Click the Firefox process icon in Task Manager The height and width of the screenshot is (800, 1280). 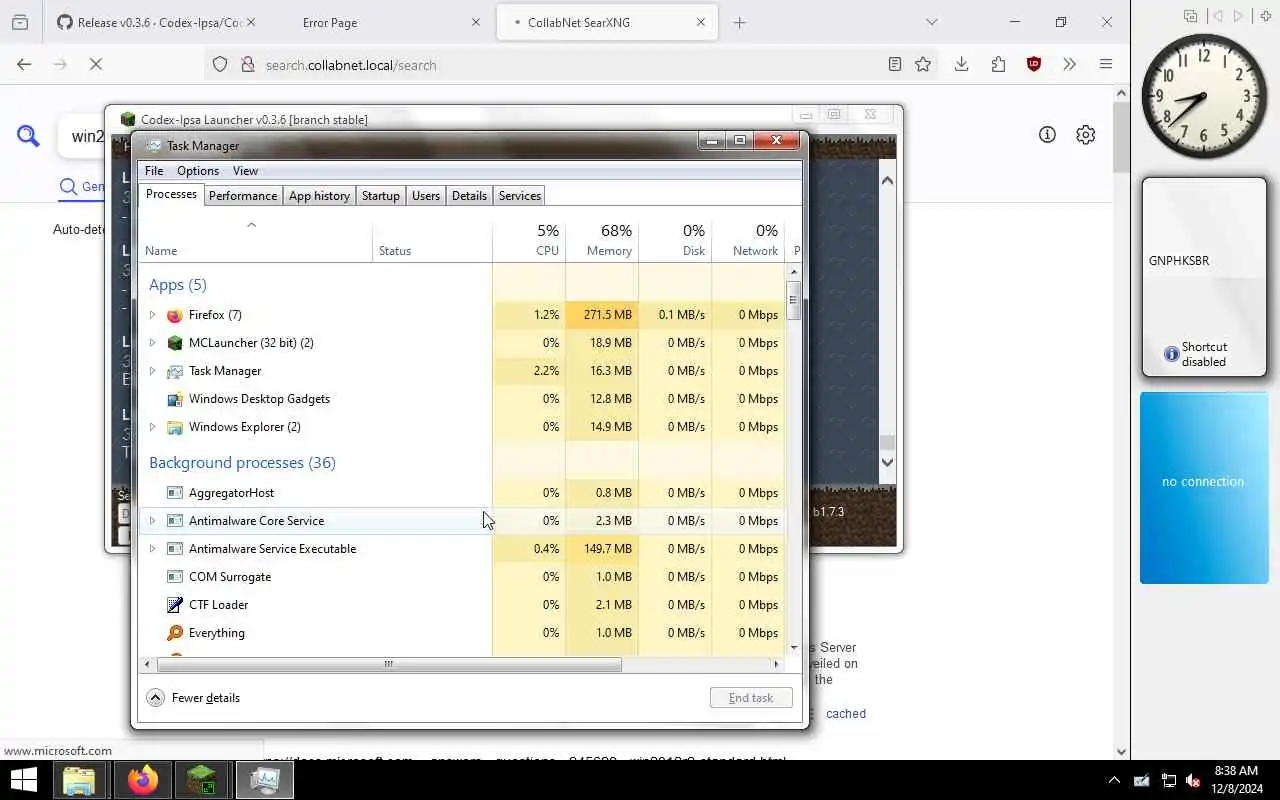point(175,315)
